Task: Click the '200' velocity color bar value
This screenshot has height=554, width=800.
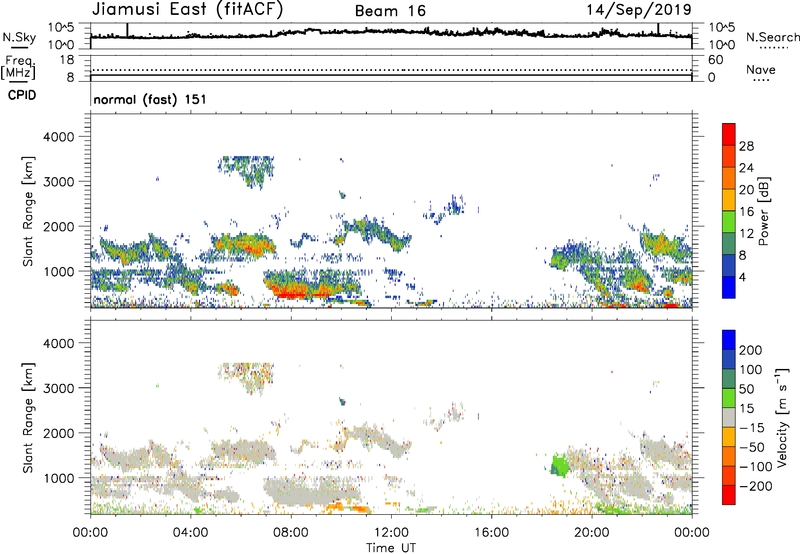Action: [751, 350]
